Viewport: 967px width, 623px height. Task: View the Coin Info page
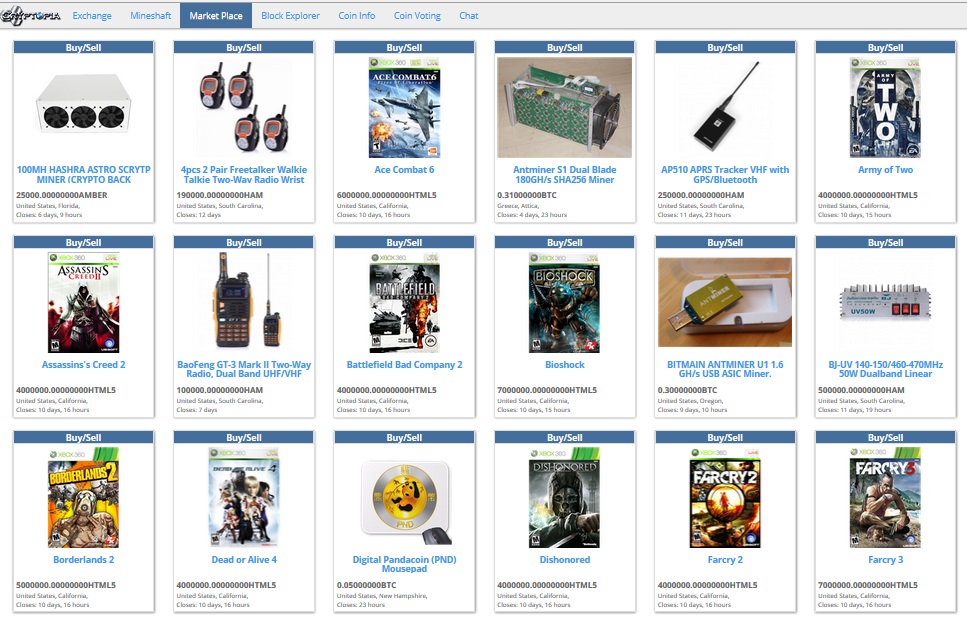pyautogui.click(x=356, y=16)
